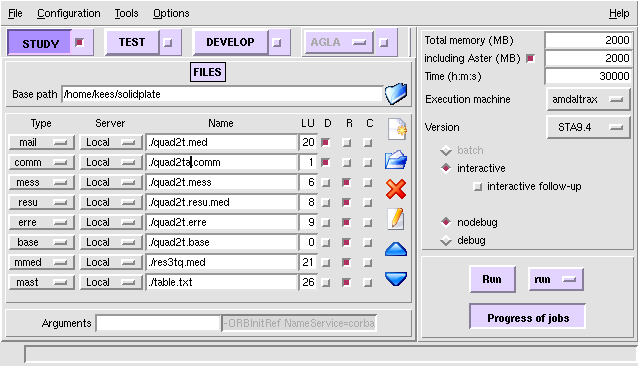638x366 pixels.
Task: Click the Total memory (MB) field
Action: (x=588, y=40)
